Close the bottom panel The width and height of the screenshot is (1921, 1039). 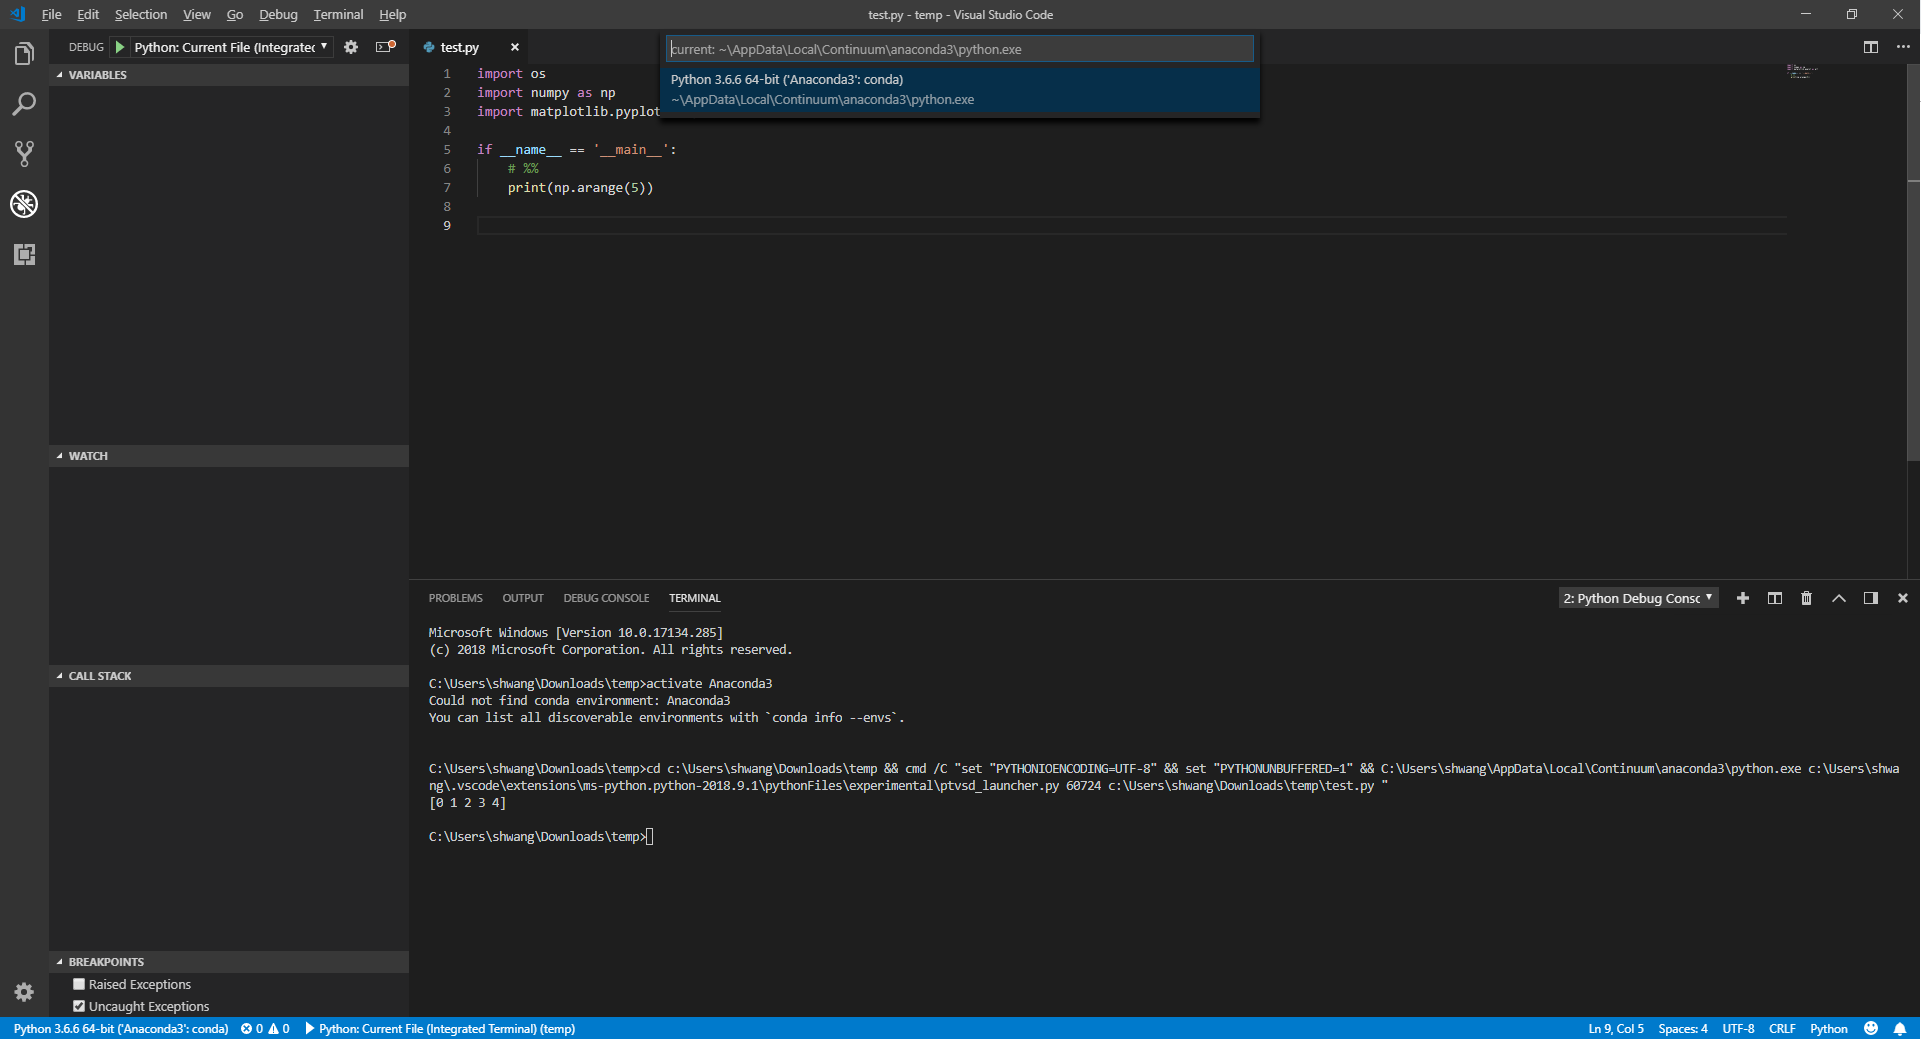1903,598
